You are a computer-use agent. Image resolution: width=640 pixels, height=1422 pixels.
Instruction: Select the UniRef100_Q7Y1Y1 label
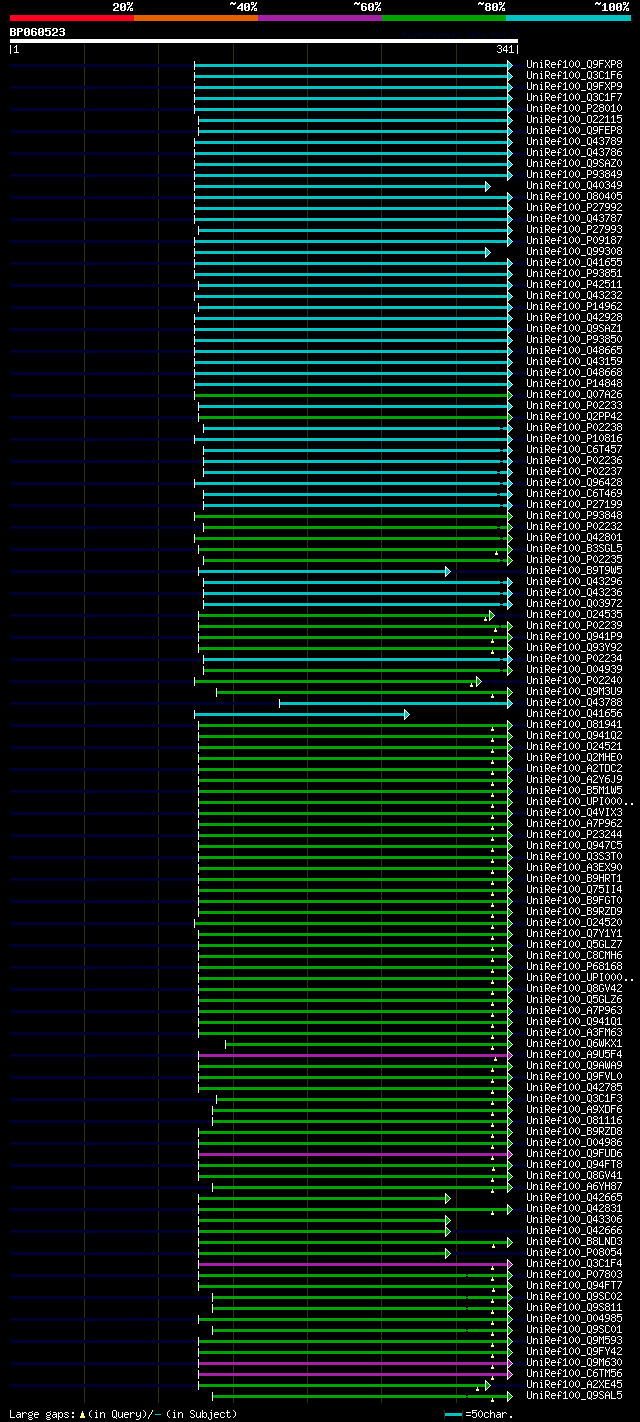(x=574, y=934)
